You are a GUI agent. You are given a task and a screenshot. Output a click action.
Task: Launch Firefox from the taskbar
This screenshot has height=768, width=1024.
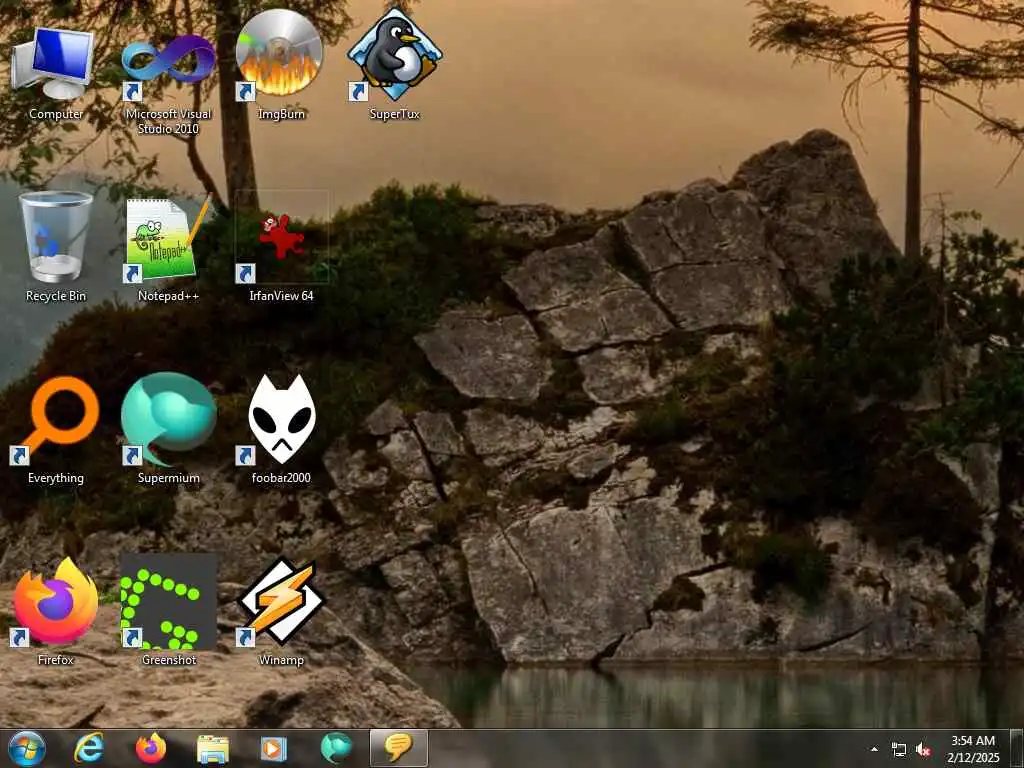click(x=151, y=748)
